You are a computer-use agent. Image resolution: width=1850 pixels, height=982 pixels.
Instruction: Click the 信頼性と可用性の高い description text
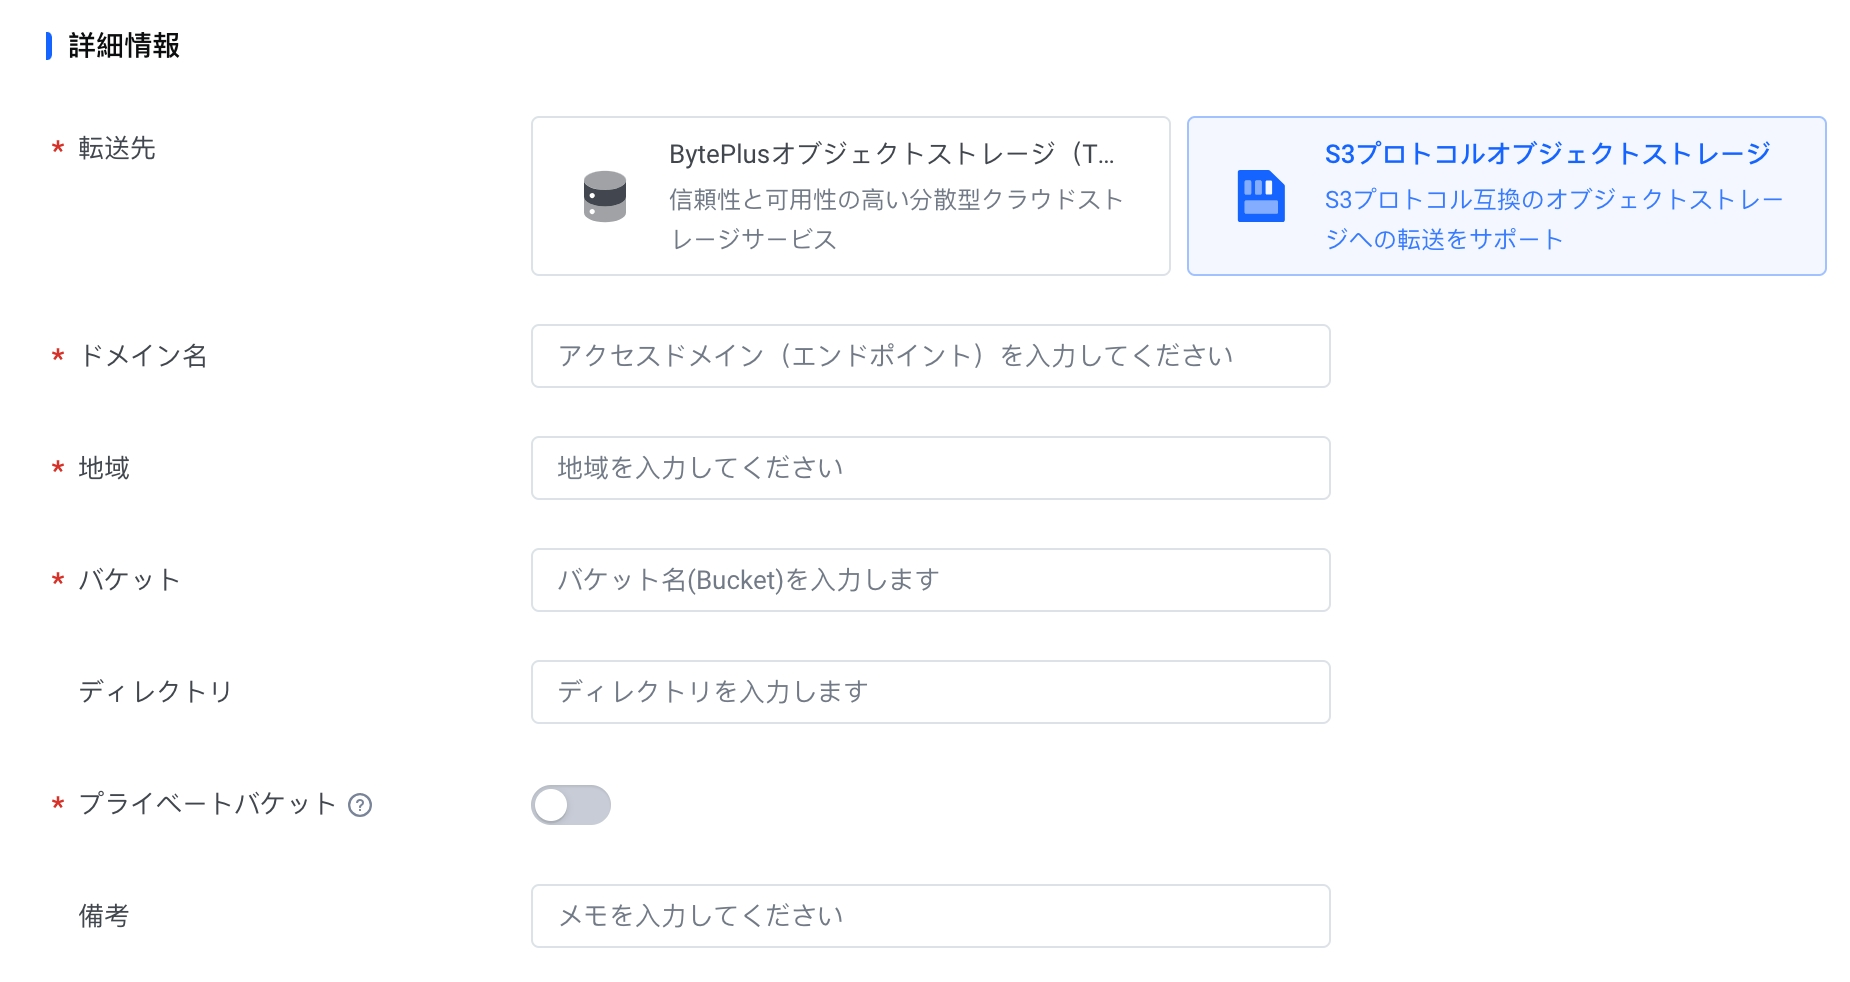click(897, 219)
